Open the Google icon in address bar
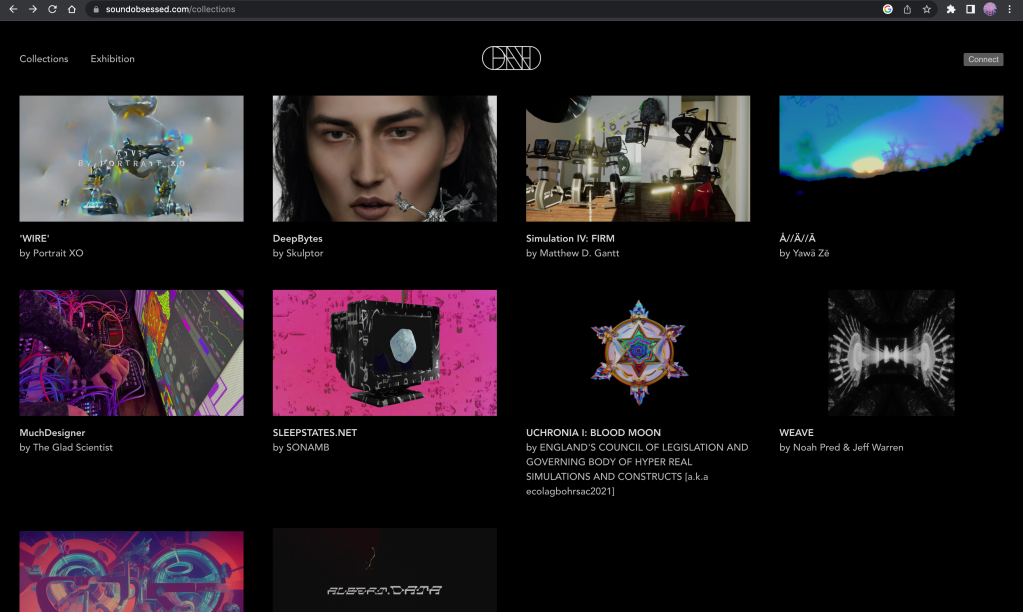This screenshot has height=612, width=1023. (887, 9)
